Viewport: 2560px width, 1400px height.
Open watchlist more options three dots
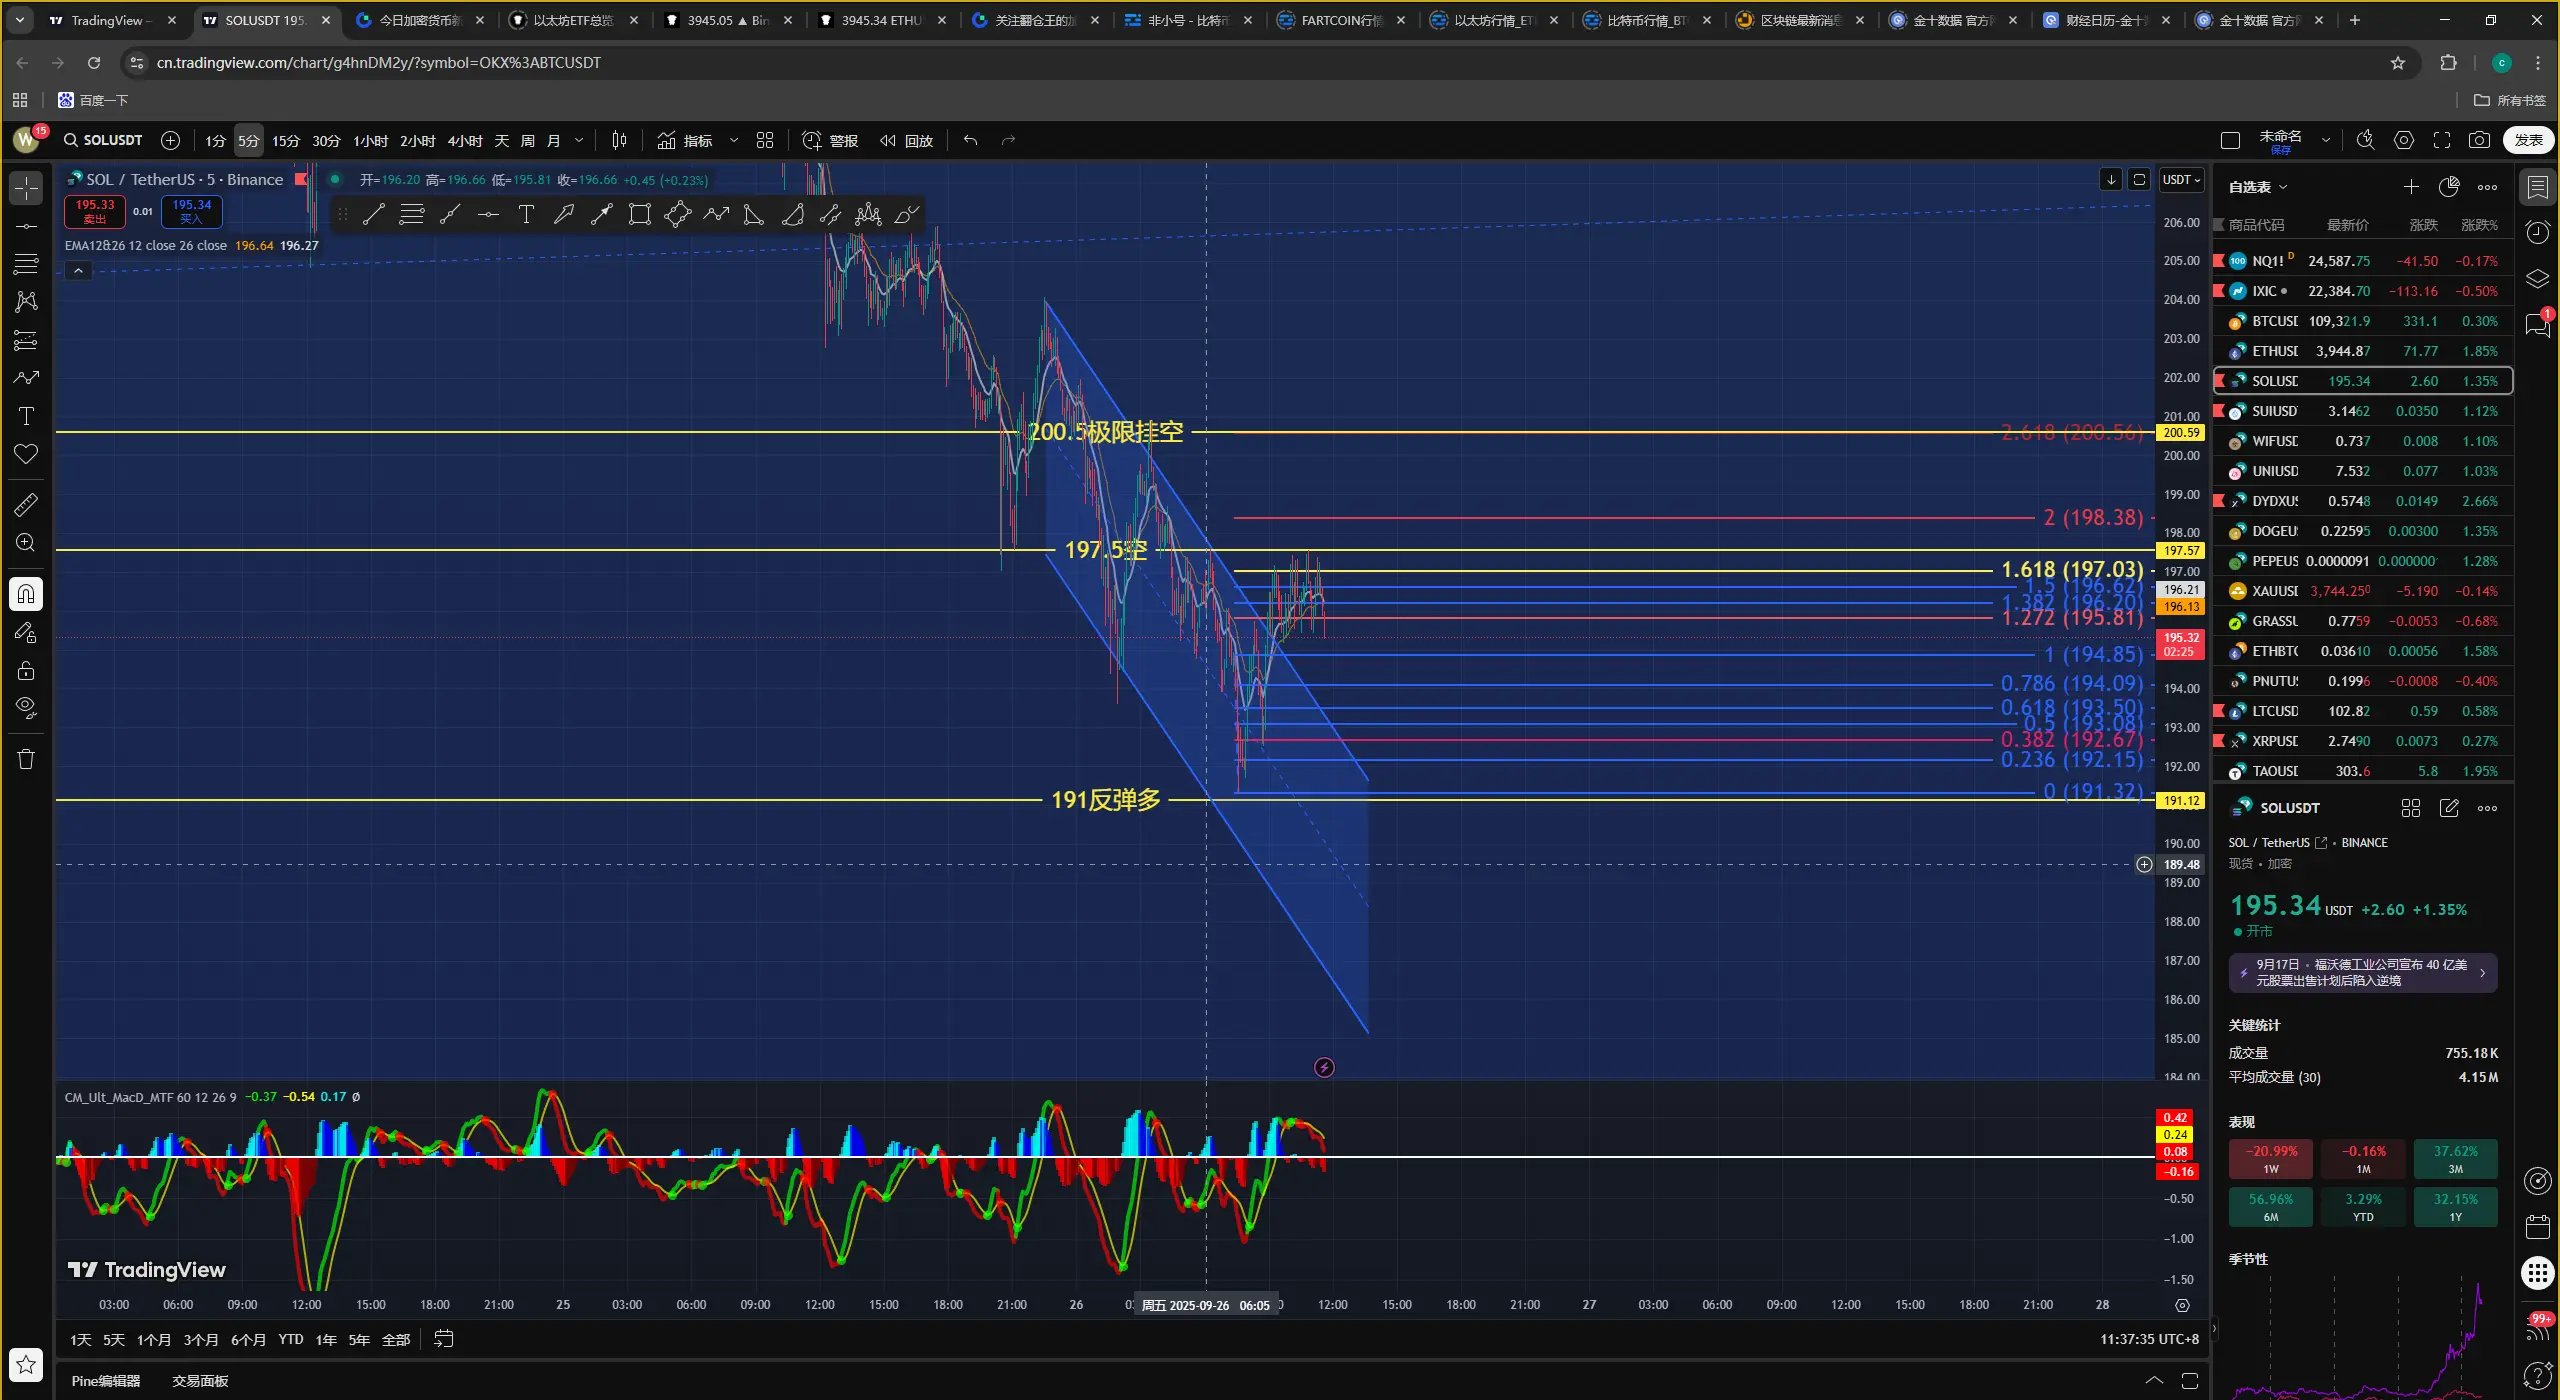pyautogui.click(x=2487, y=187)
